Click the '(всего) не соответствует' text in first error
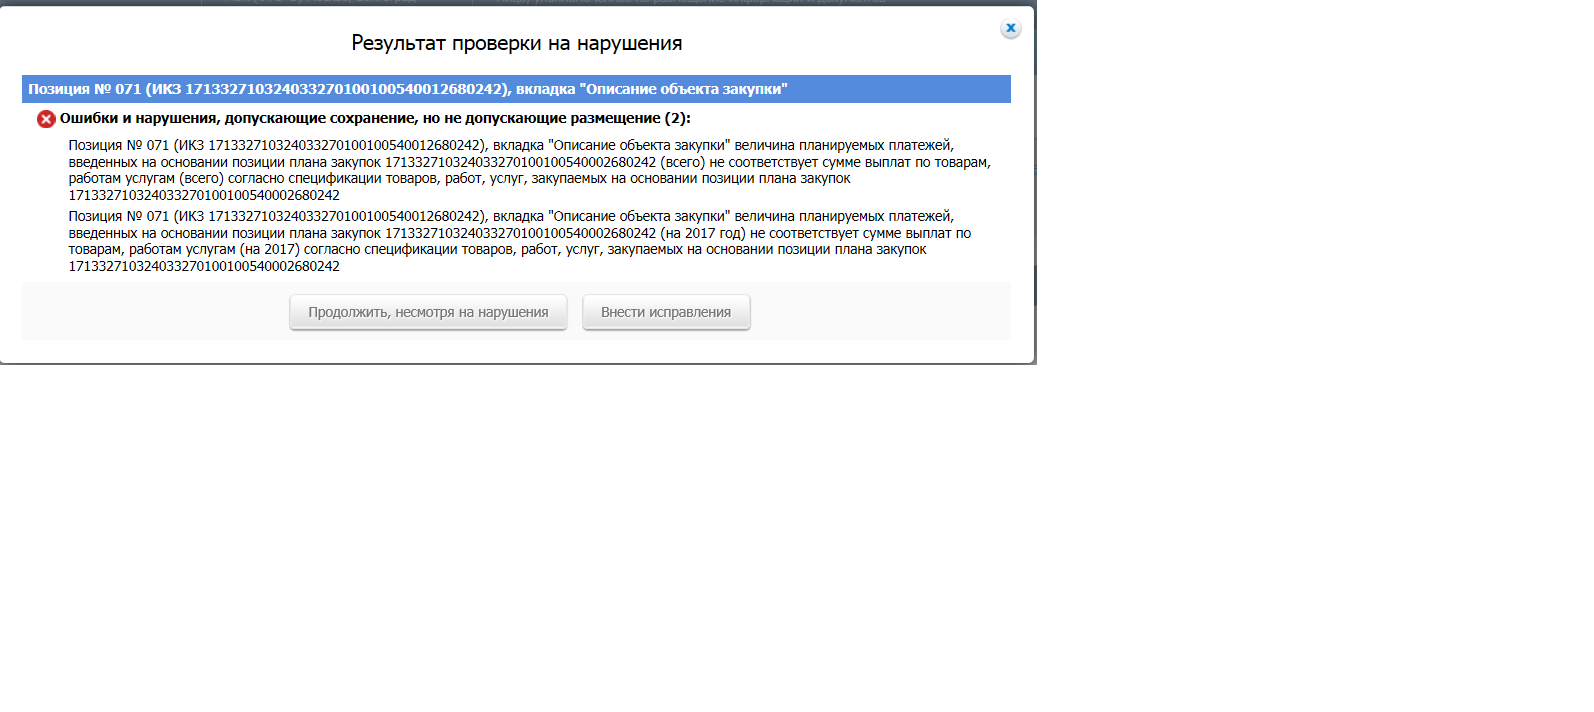 pos(738,162)
